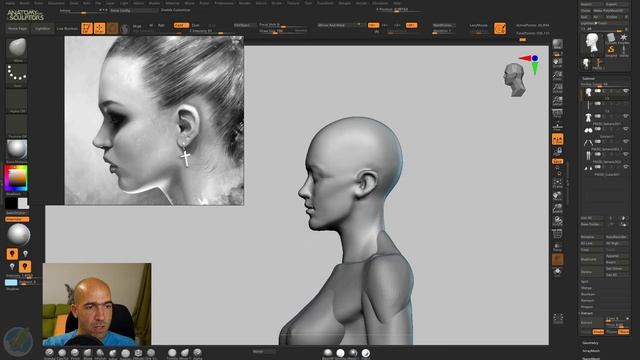Click the Duplicate subtool button
The width and height of the screenshot is (640, 360).
592,260
